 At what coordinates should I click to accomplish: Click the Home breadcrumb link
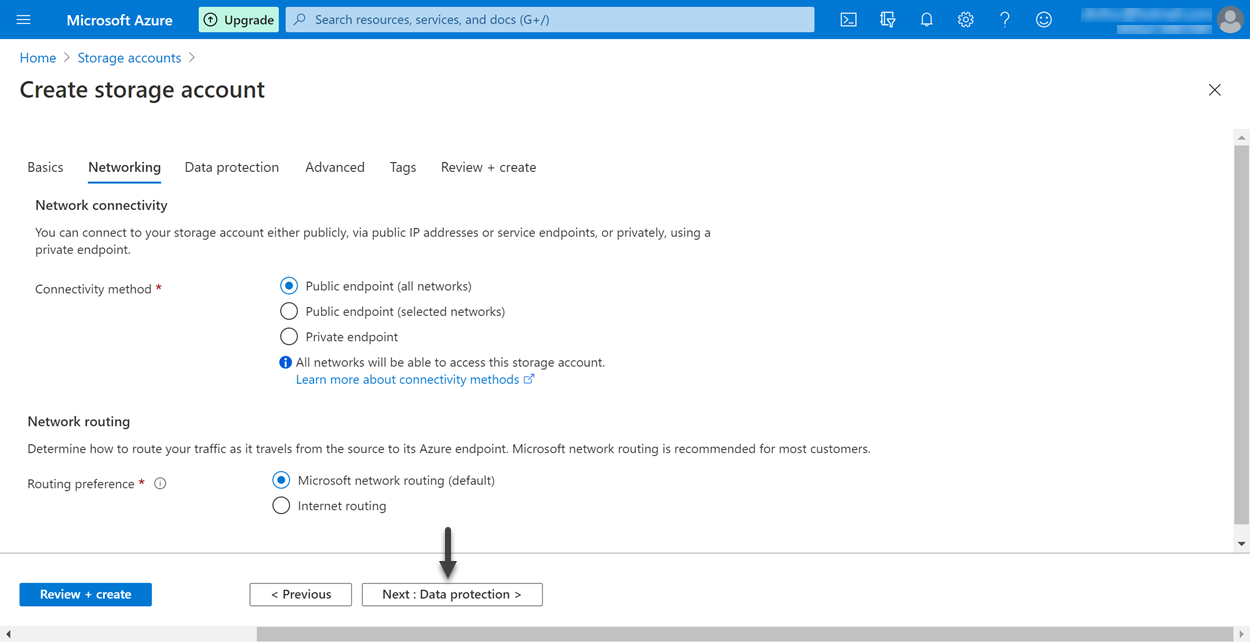pyautogui.click(x=38, y=58)
